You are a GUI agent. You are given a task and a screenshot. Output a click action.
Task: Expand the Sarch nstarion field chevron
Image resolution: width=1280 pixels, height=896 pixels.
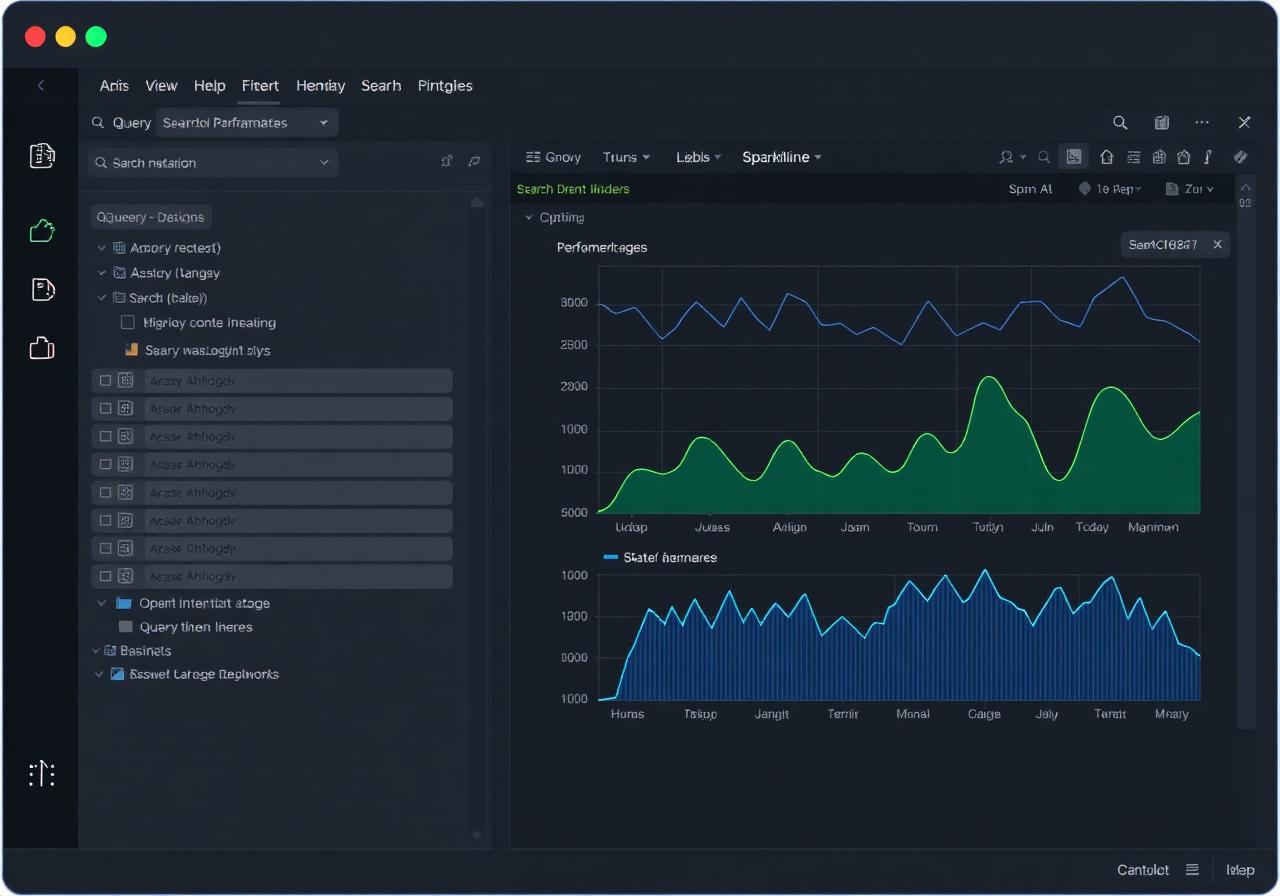pos(324,163)
